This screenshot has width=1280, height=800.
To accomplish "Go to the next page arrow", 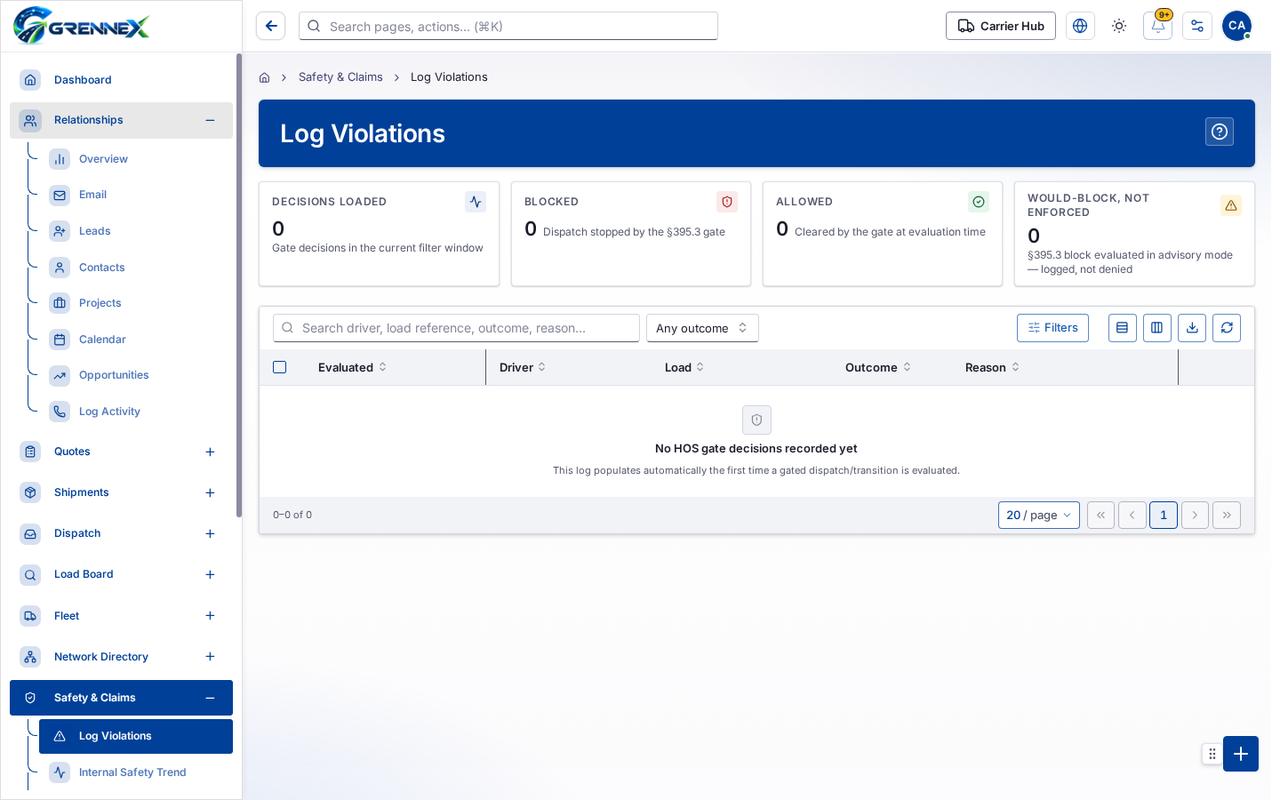I will point(1195,515).
